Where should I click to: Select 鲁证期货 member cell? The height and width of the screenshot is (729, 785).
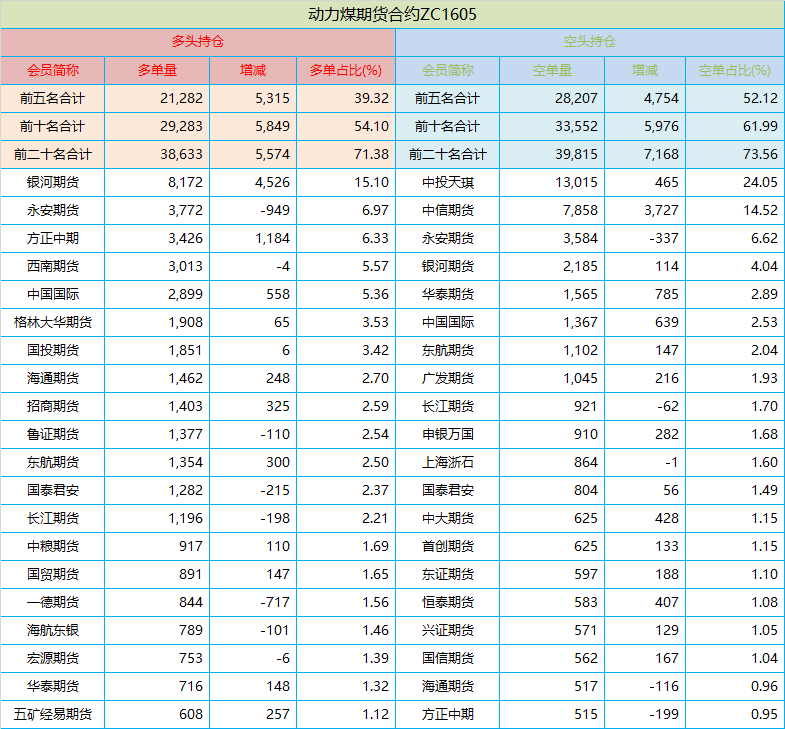point(53,435)
